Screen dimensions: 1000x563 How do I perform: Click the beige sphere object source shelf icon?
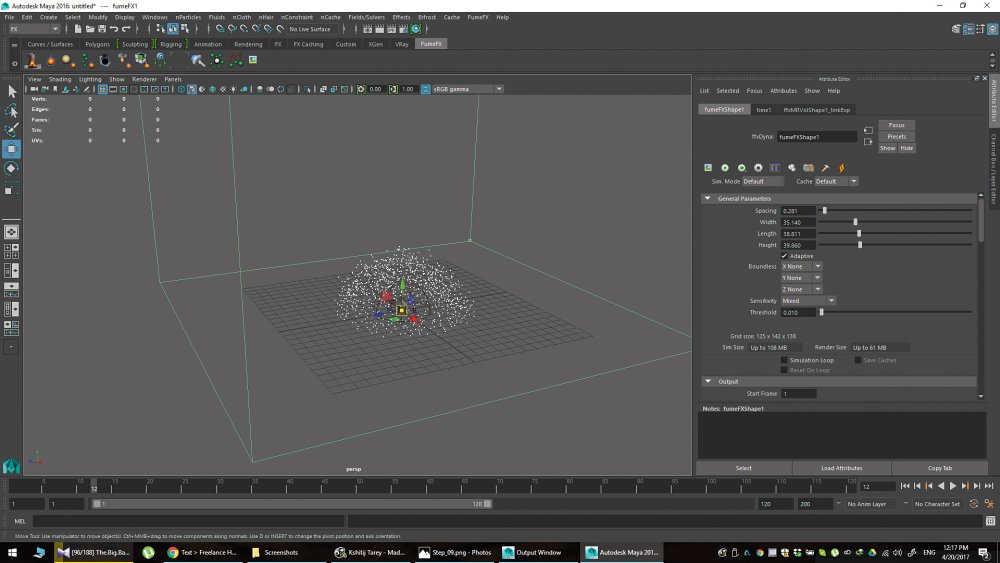click(x=68, y=60)
